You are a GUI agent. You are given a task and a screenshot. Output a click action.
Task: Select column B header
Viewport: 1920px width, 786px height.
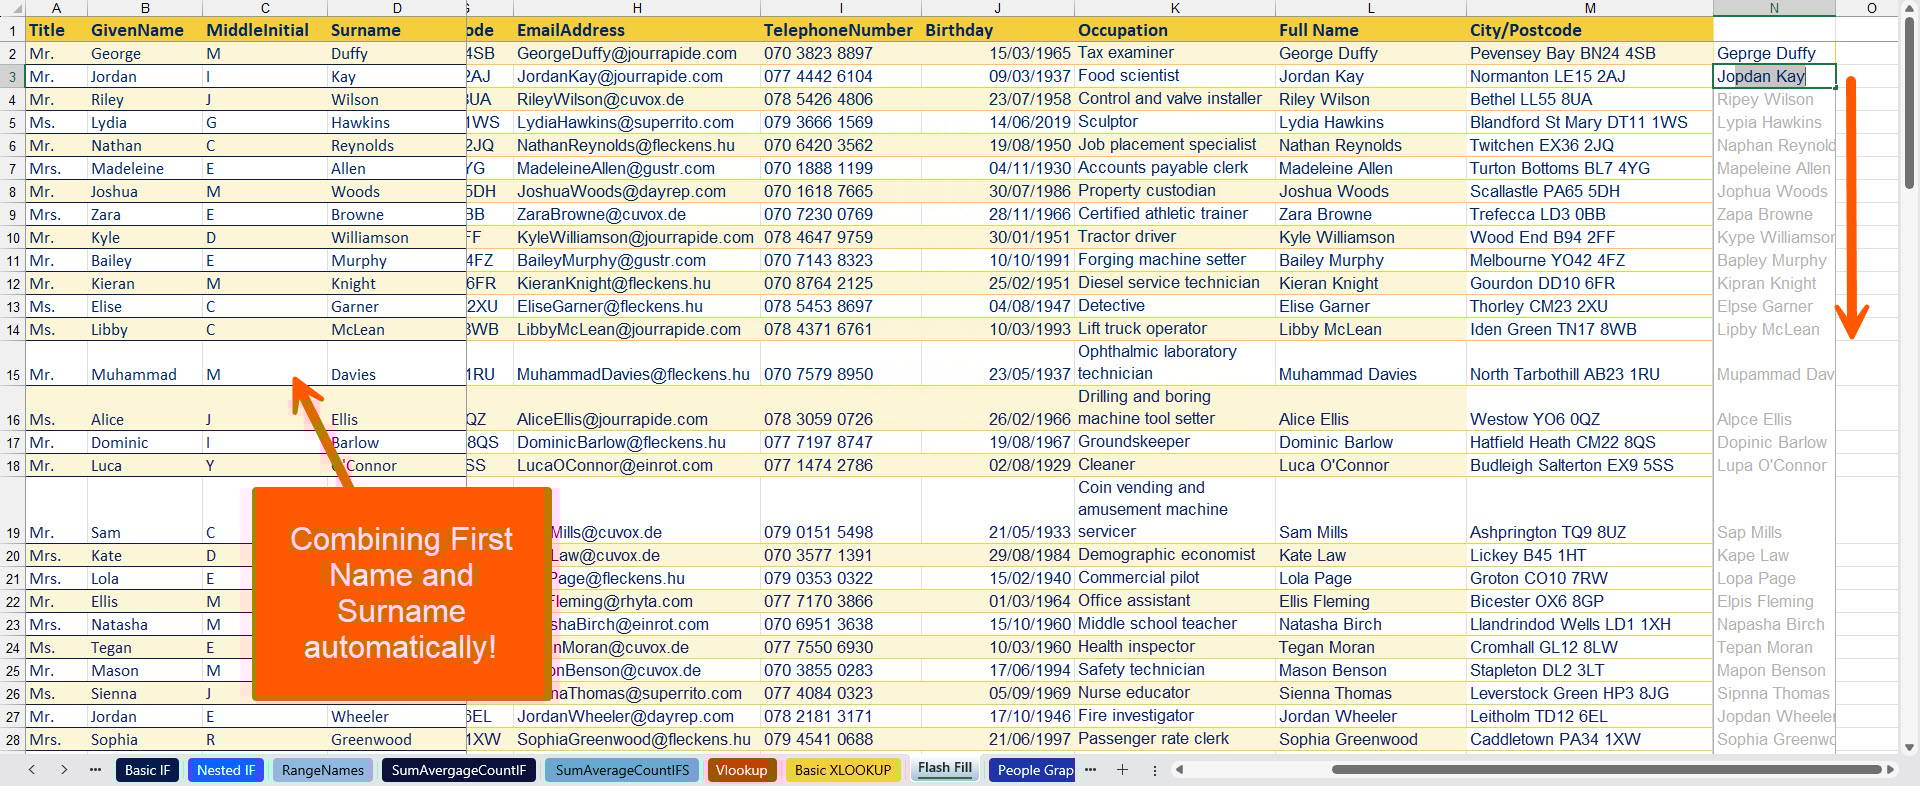click(144, 8)
